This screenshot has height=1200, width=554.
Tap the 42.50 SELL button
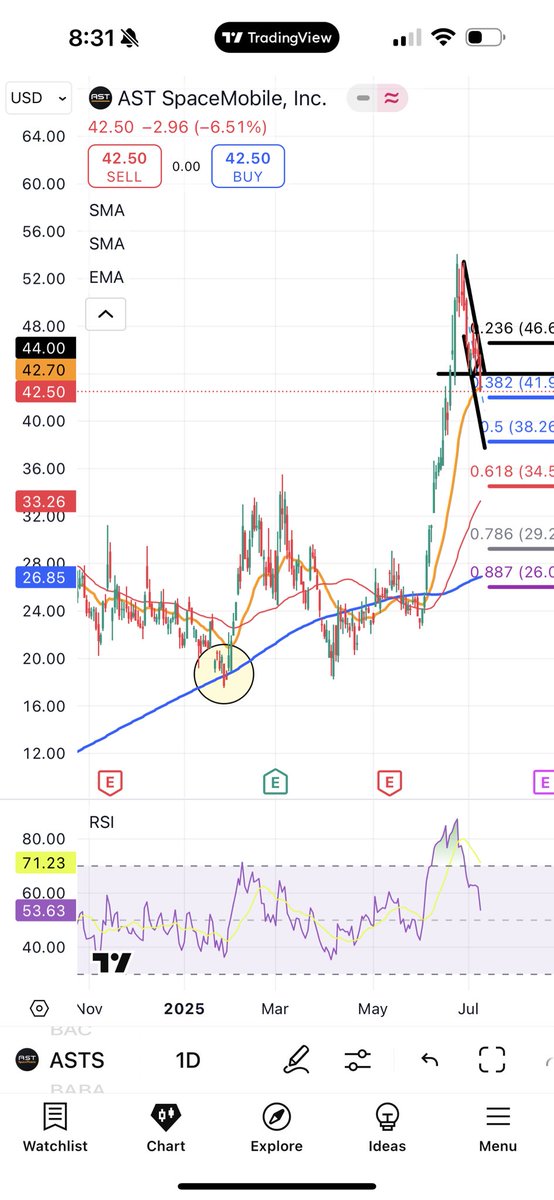click(124, 166)
